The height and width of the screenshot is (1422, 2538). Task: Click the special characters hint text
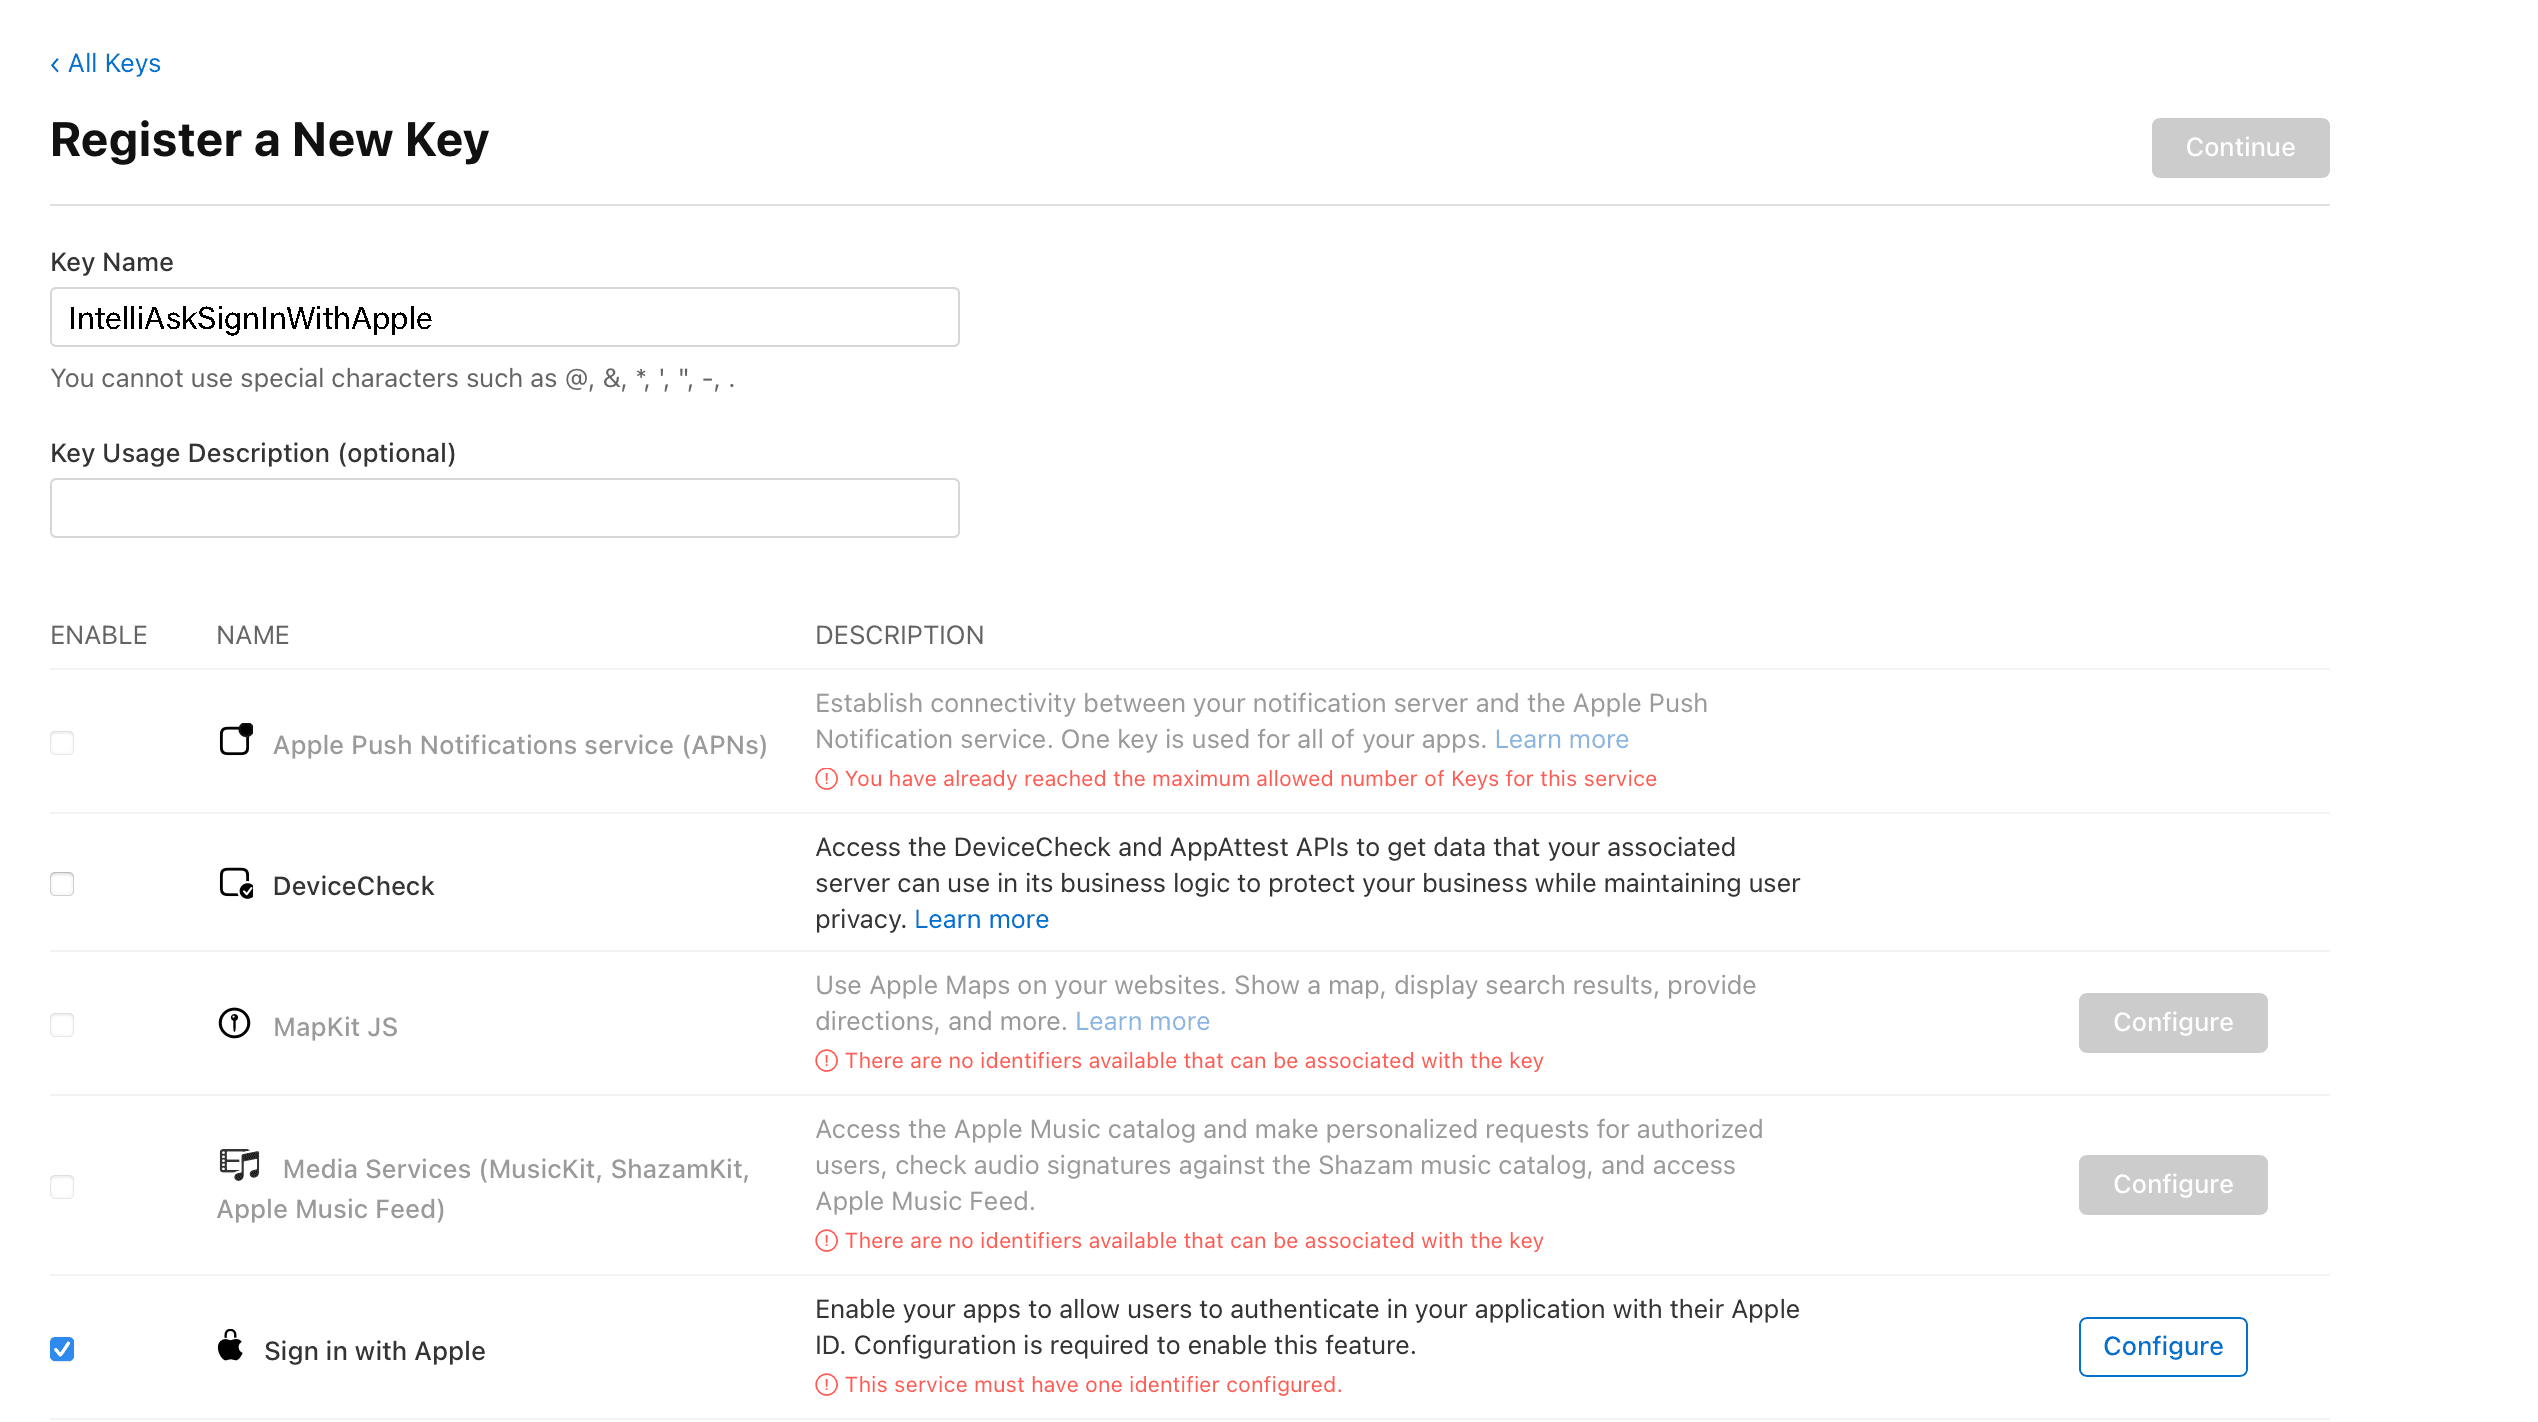(x=393, y=378)
